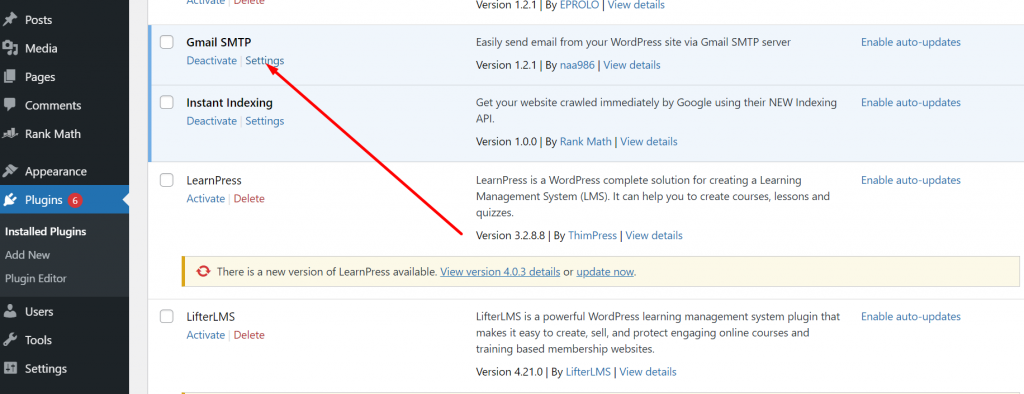Select Installed Plugins submenu item
The height and width of the screenshot is (394, 1024).
[46, 231]
